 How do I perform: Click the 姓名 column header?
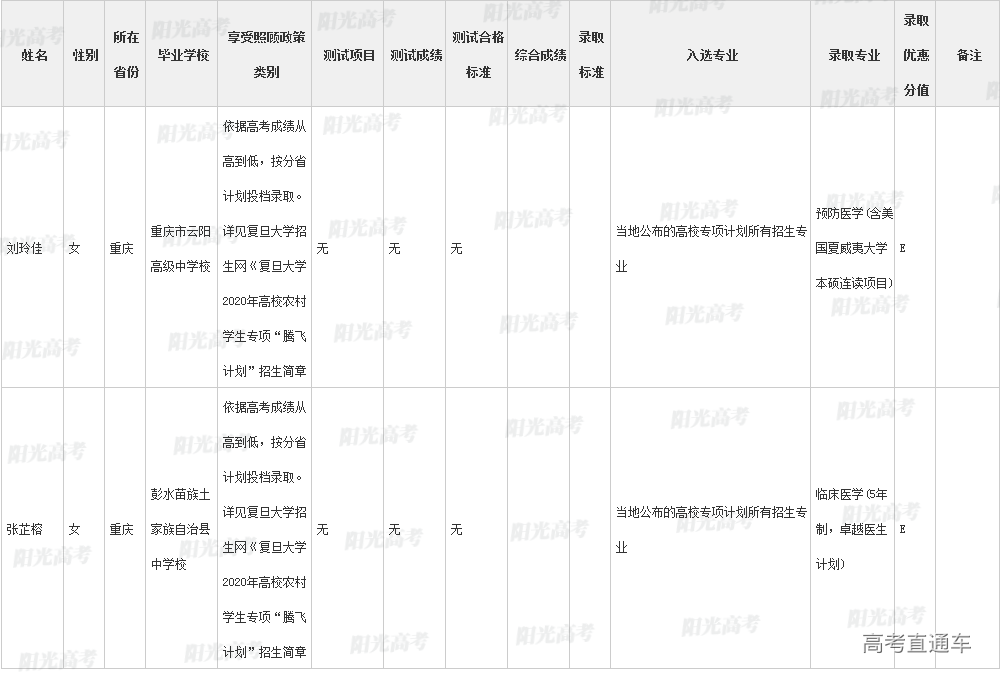[x=34, y=55]
